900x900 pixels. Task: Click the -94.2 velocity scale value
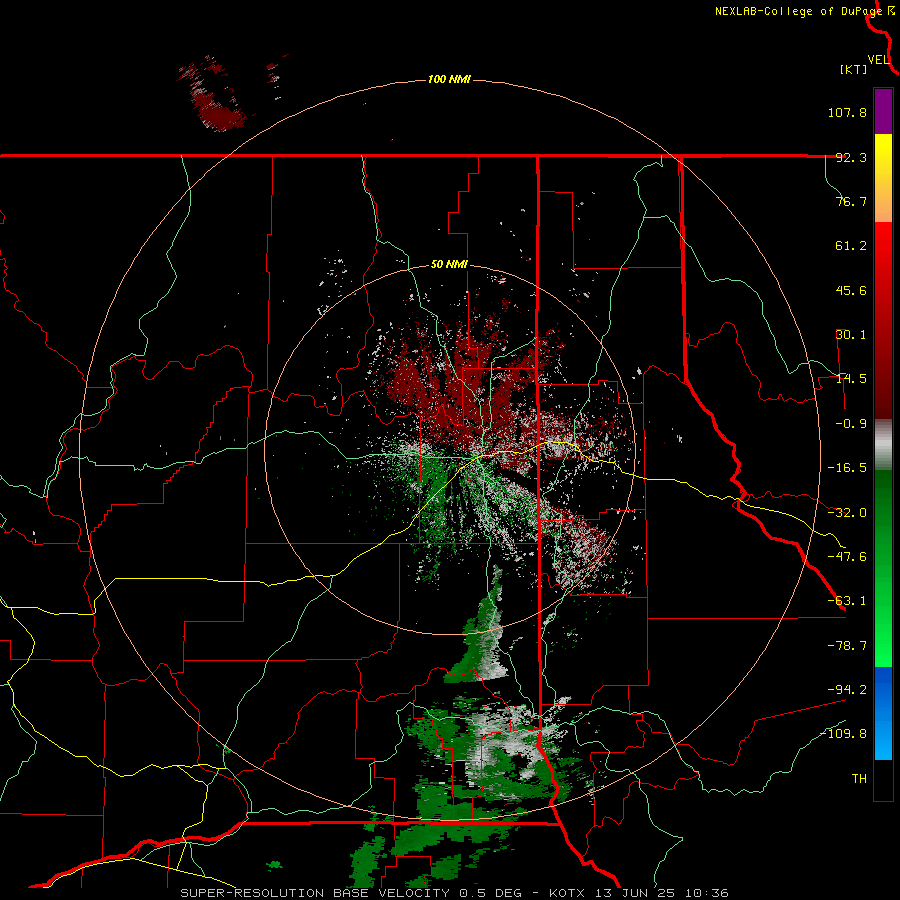click(x=847, y=689)
